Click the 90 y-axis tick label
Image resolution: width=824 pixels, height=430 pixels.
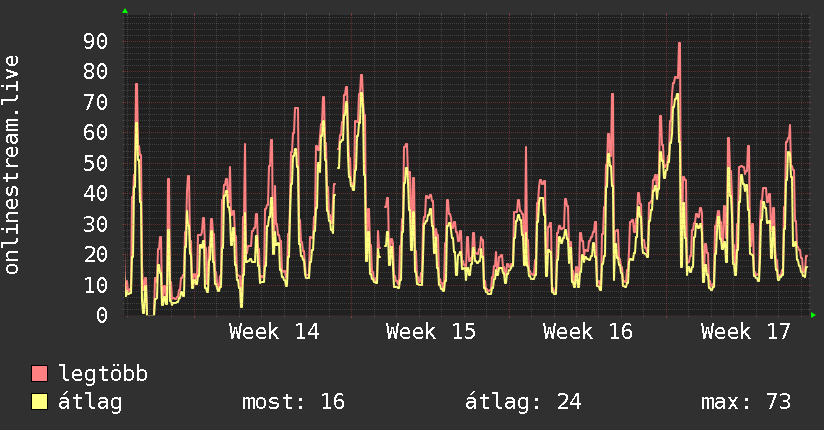(x=95, y=41)
